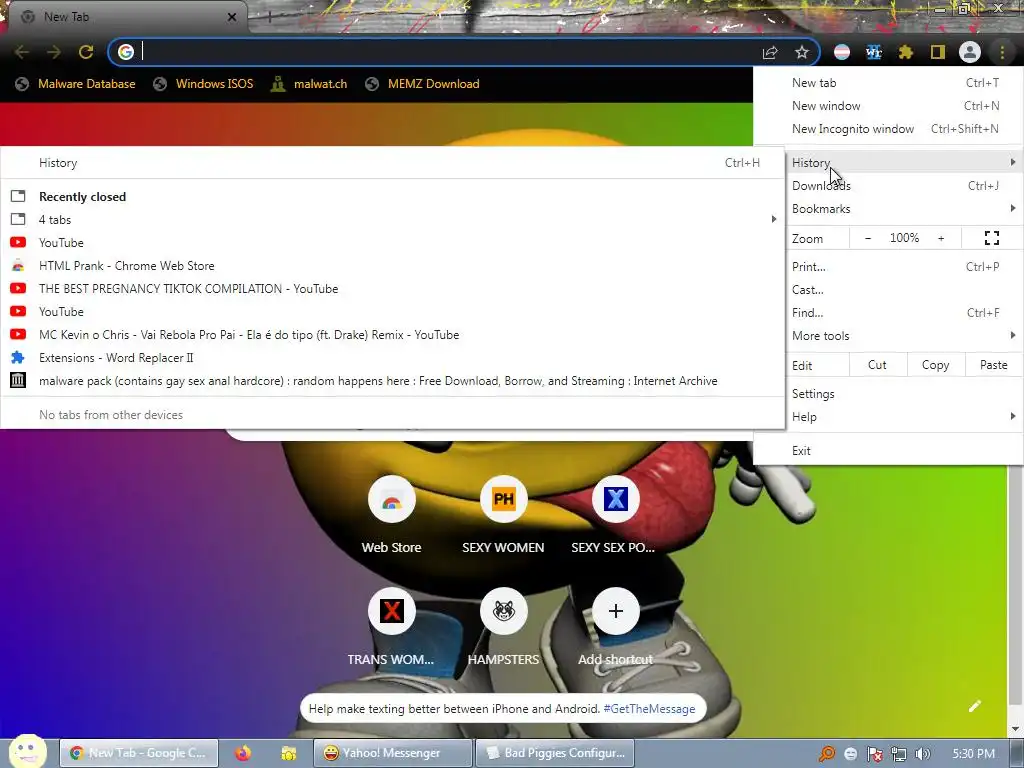
Task: Select New tab from Chrome menu
Action: pyautogui.click(x=889, y=83)
